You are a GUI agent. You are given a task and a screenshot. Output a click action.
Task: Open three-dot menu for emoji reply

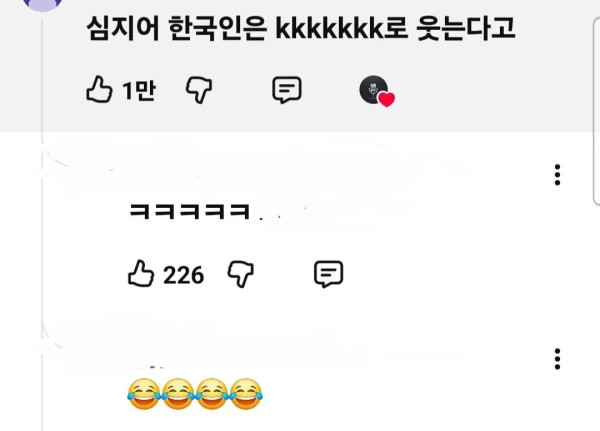coord(557,359)
